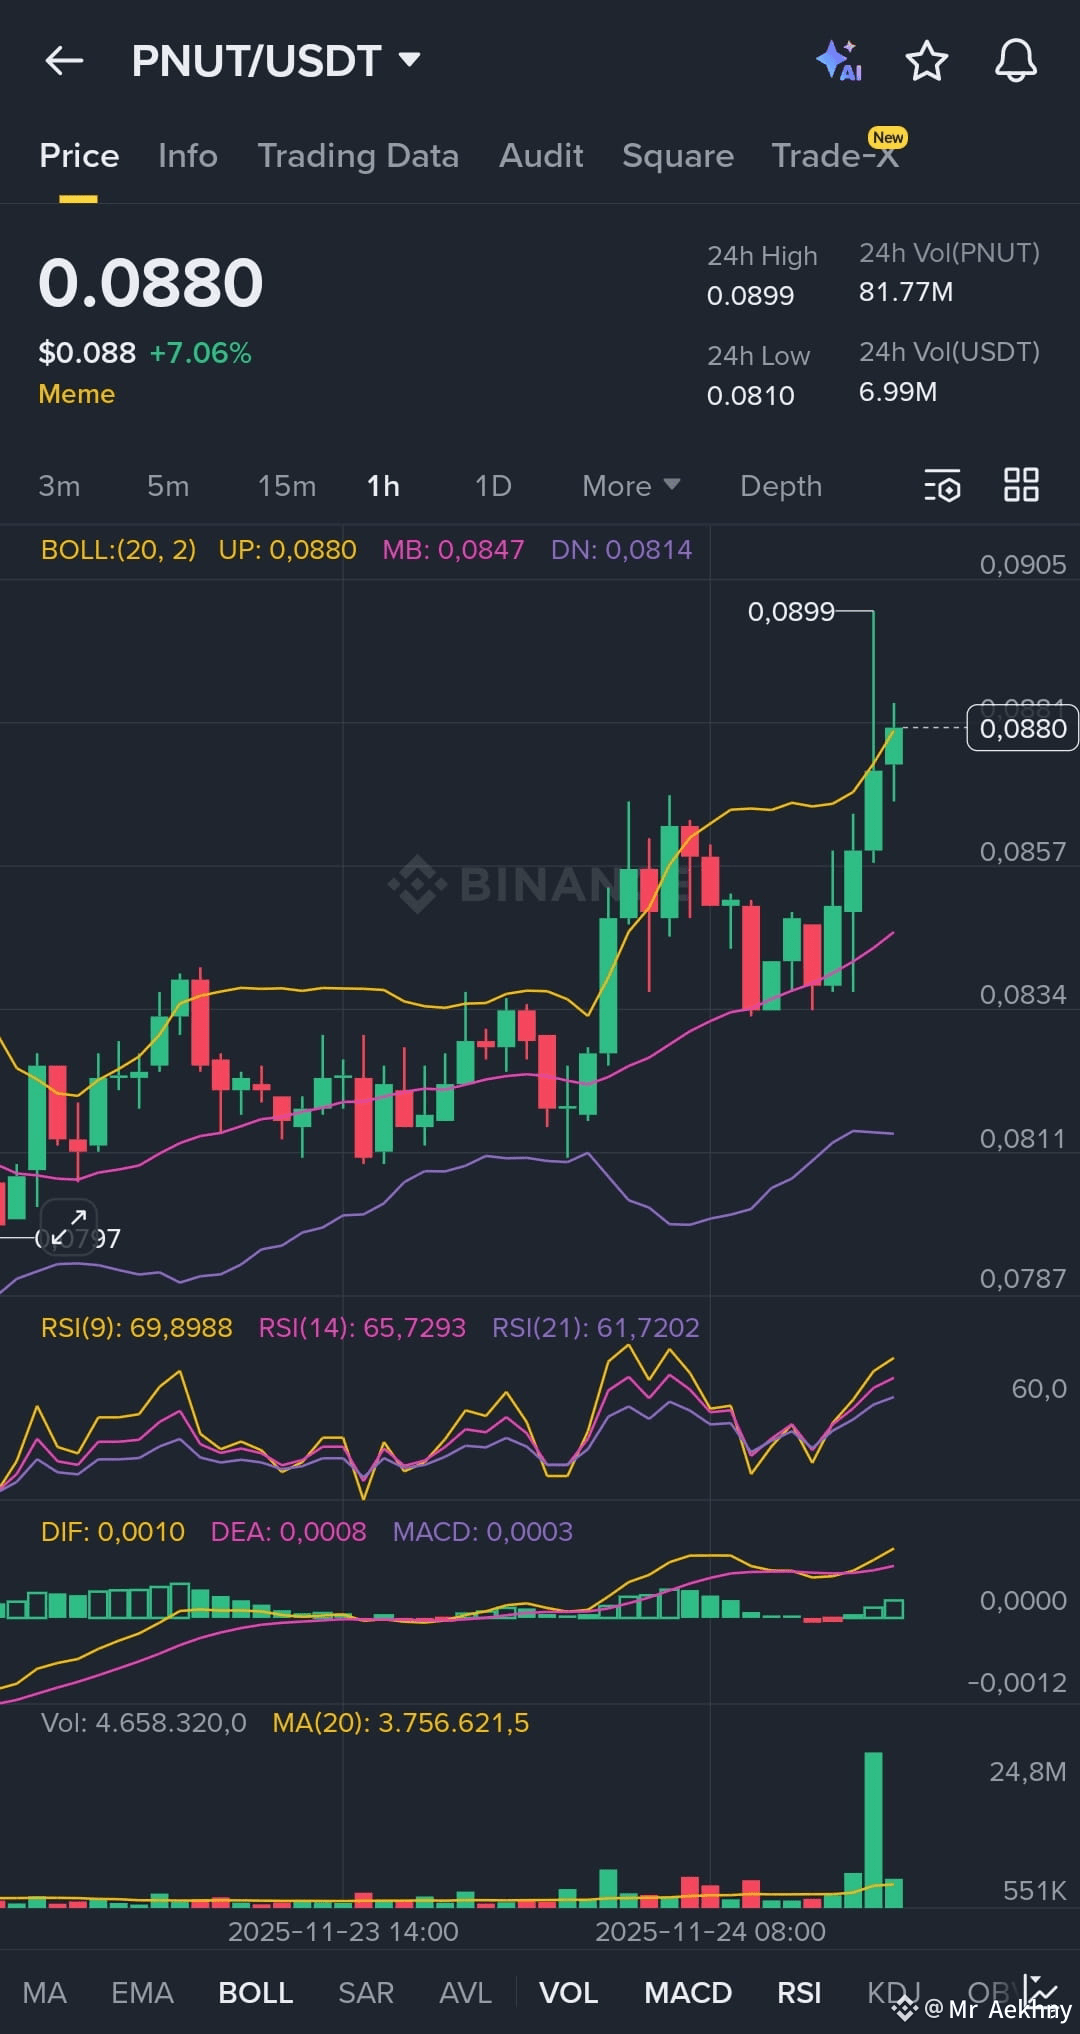Enable the MA indicator
Image resolution: width=1080 pixels, height=2034 pixels.
click(x=45, y=1993)
